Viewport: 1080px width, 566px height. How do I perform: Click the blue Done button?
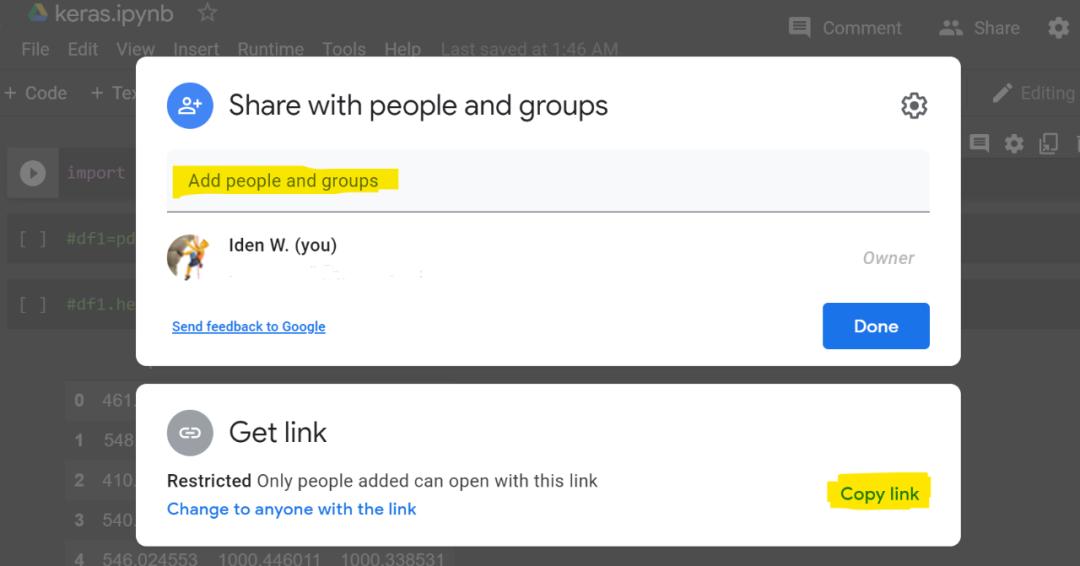[876, 326]
